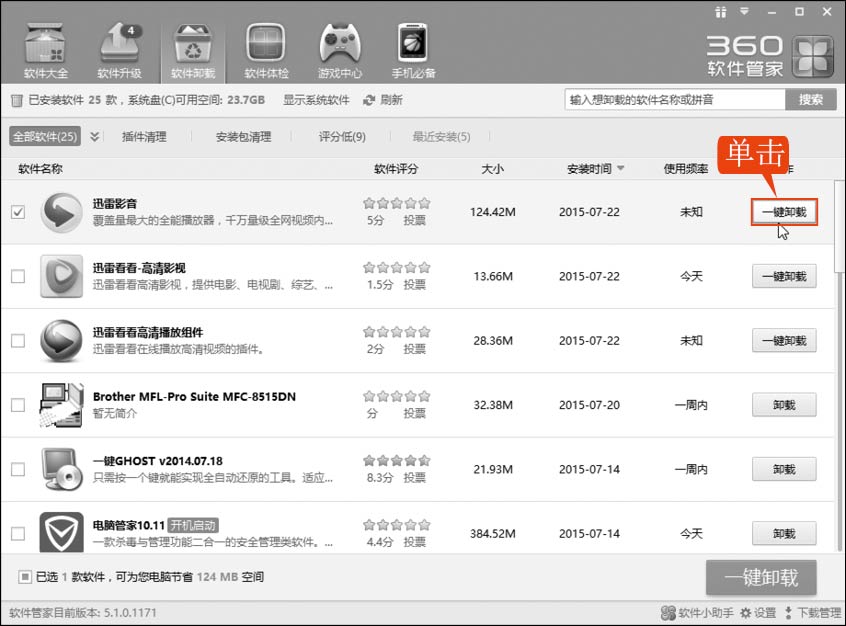Viewport: 846px width, 626px height.
Task: Click the rating stars for Brother MFL-Pro Suite
Action: [x=397, y=396]
